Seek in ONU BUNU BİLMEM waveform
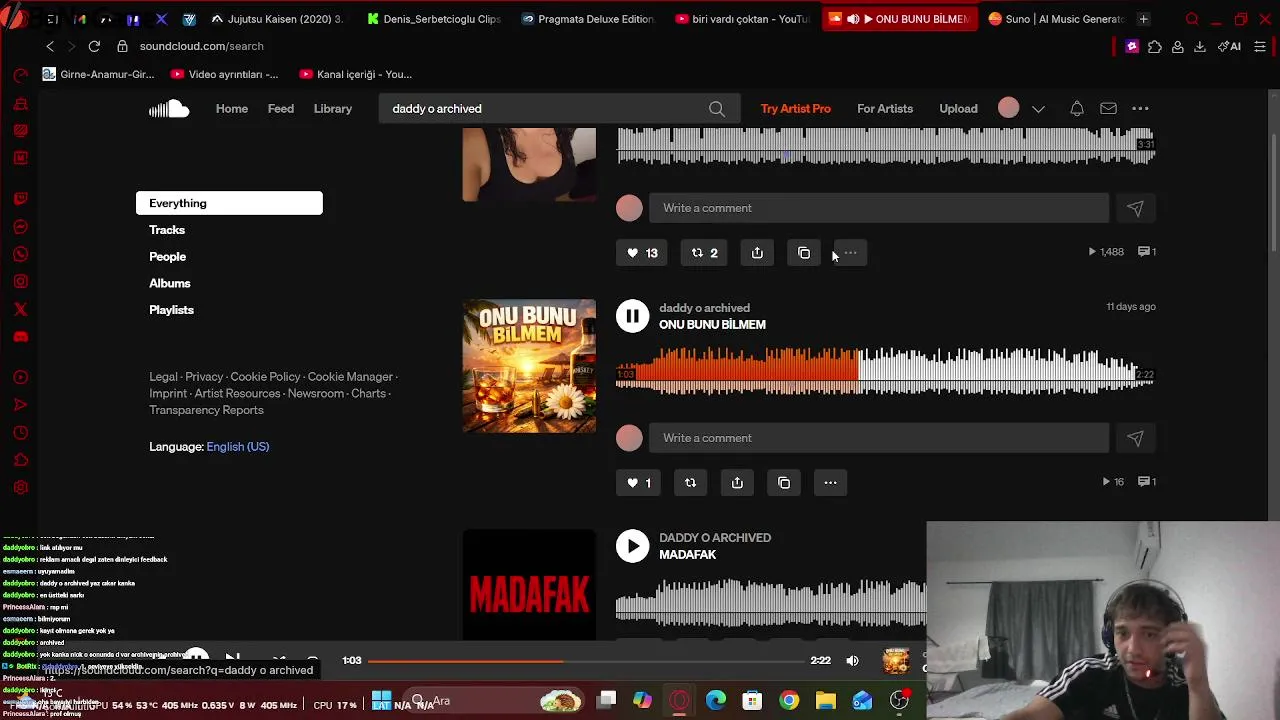1280x720 pixels. [x=885, y=372]
